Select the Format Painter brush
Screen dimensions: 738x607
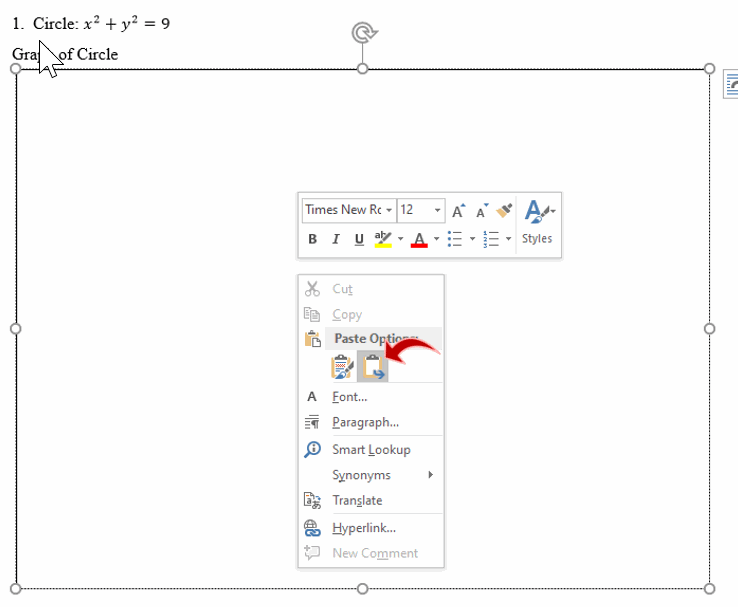(x=504, y=210)
